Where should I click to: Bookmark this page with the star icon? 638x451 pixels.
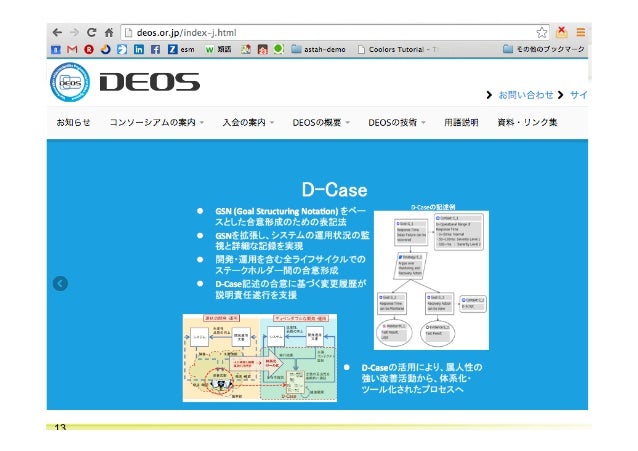click(542, 33)
